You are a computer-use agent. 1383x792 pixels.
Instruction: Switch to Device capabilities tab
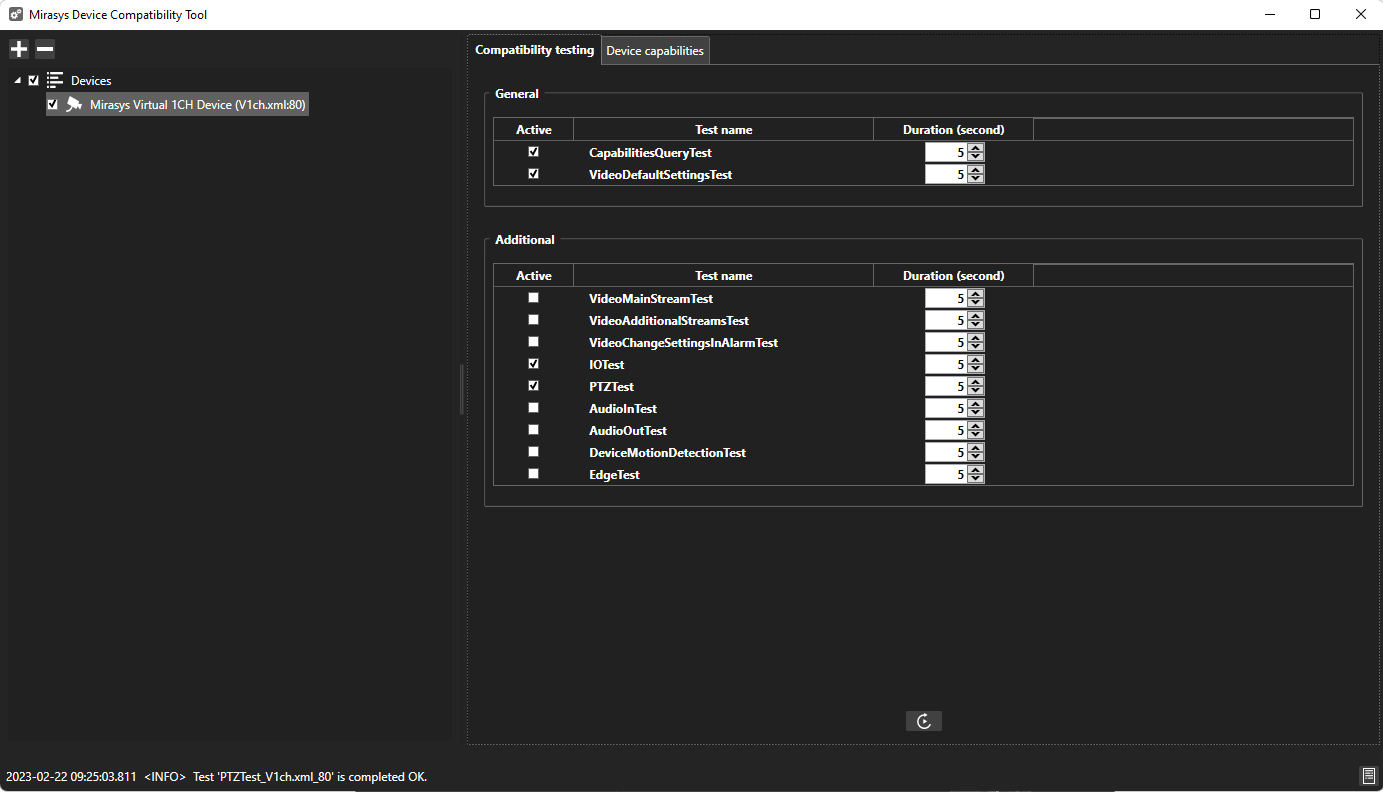point(655,51)
